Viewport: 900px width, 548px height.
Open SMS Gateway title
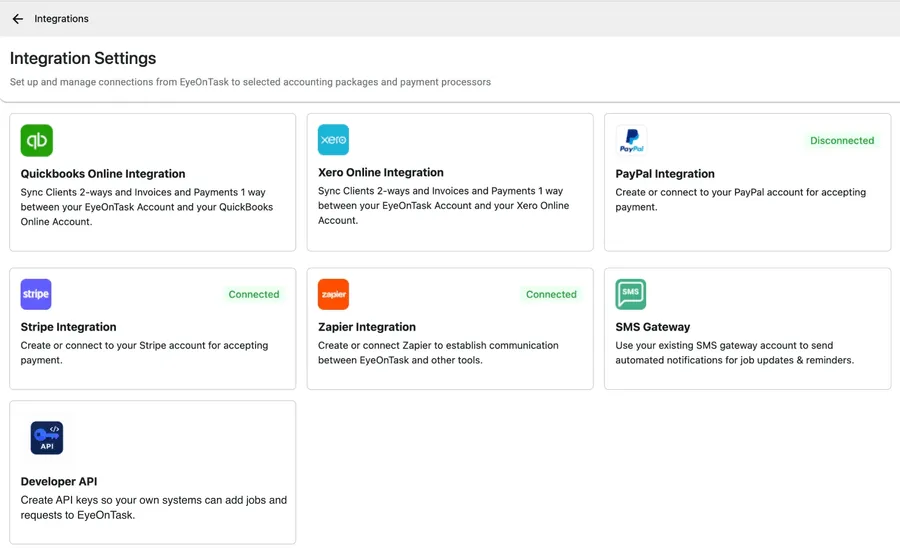653,327
